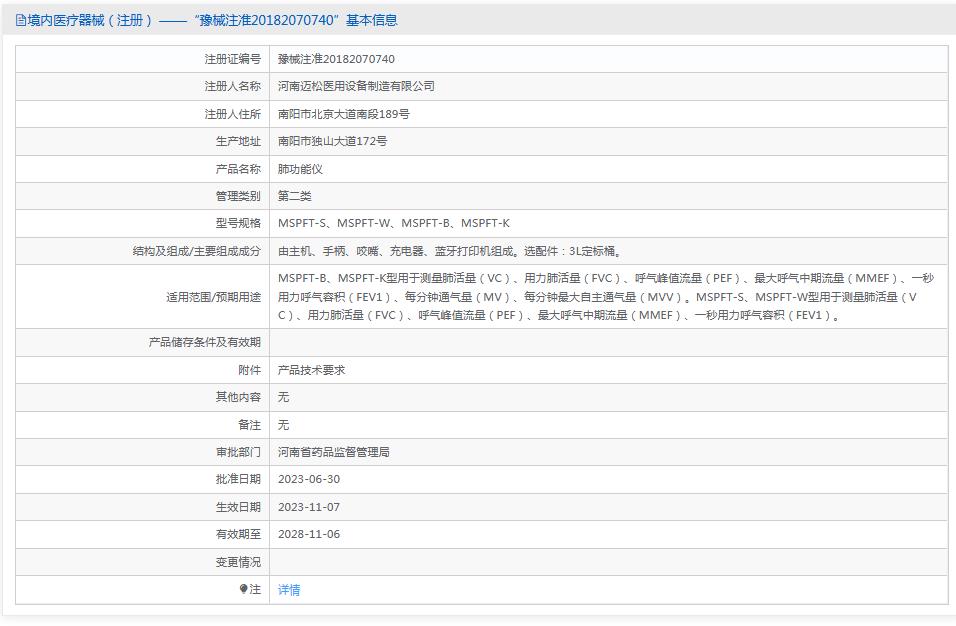This screenshot has width=956, height=626.
Task: Click registrant name 河南迈松医用设备制造有限公司
Action: (x=356, y=86)
